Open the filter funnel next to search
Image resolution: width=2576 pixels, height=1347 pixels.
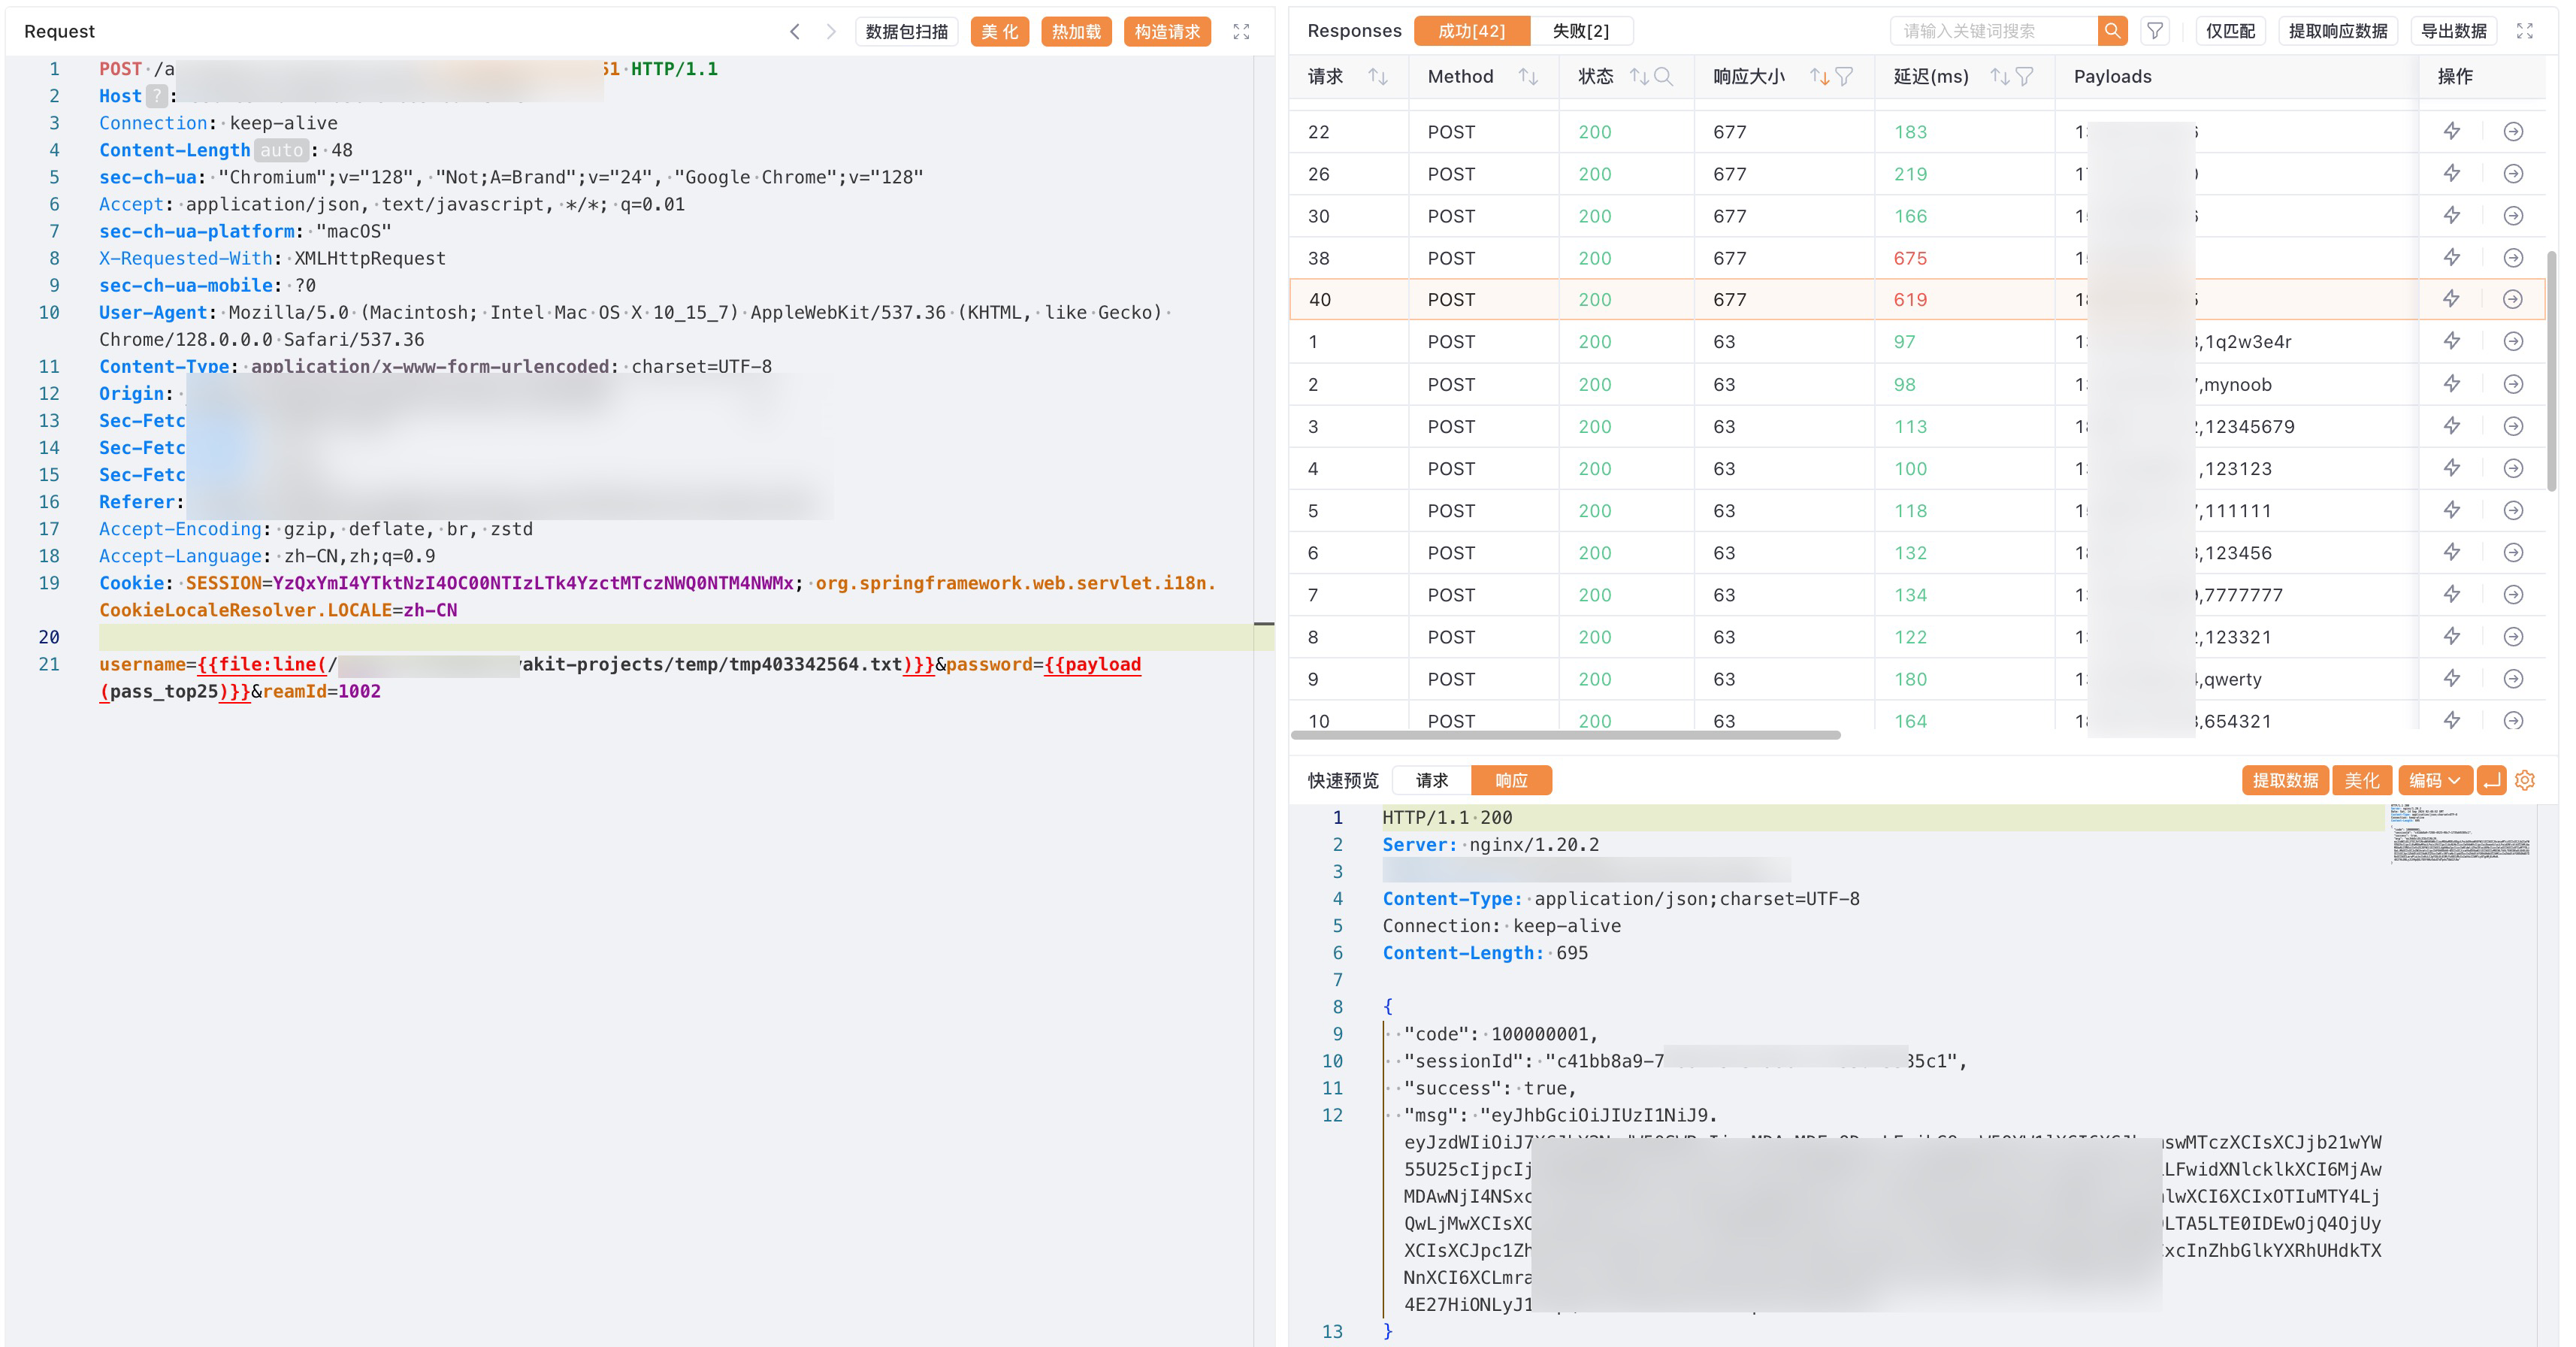point(2155,31)
